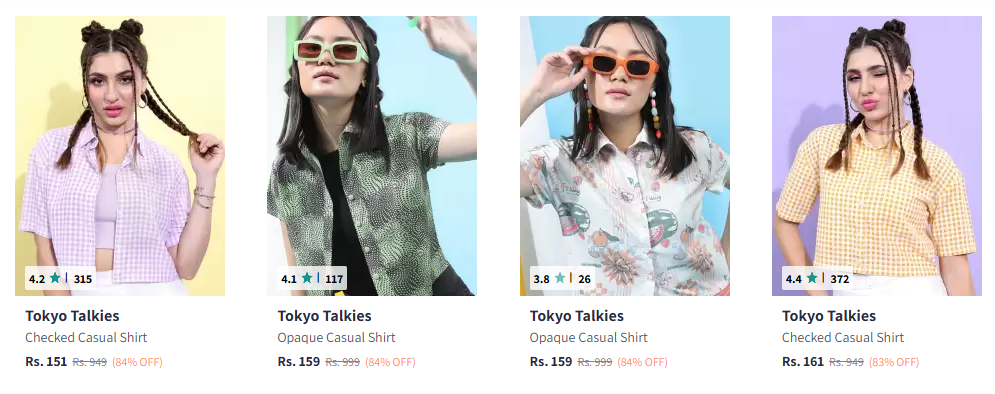This screenshot has width=995, height=394.
Task: Open the white fruit-print shirt product image
Action: (x=624, y=155)
